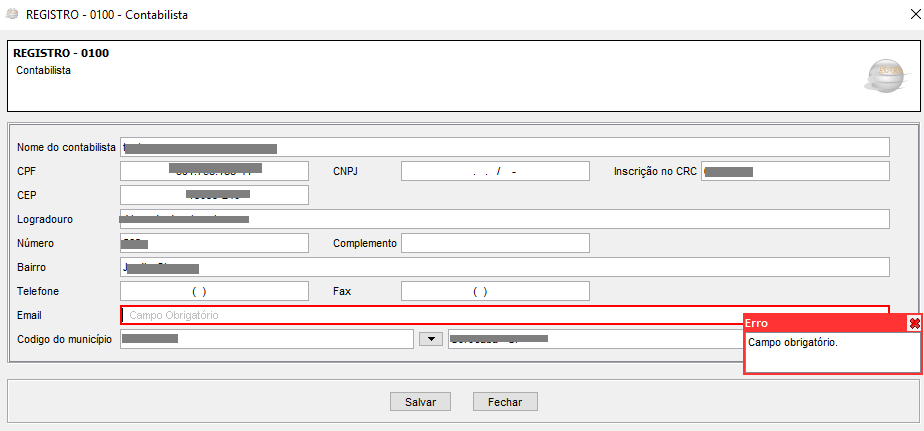The image size is (924, 431).
Task: Focus the Inscrição no CRC field
Action: pyautogui.click(x=795, y=171)
